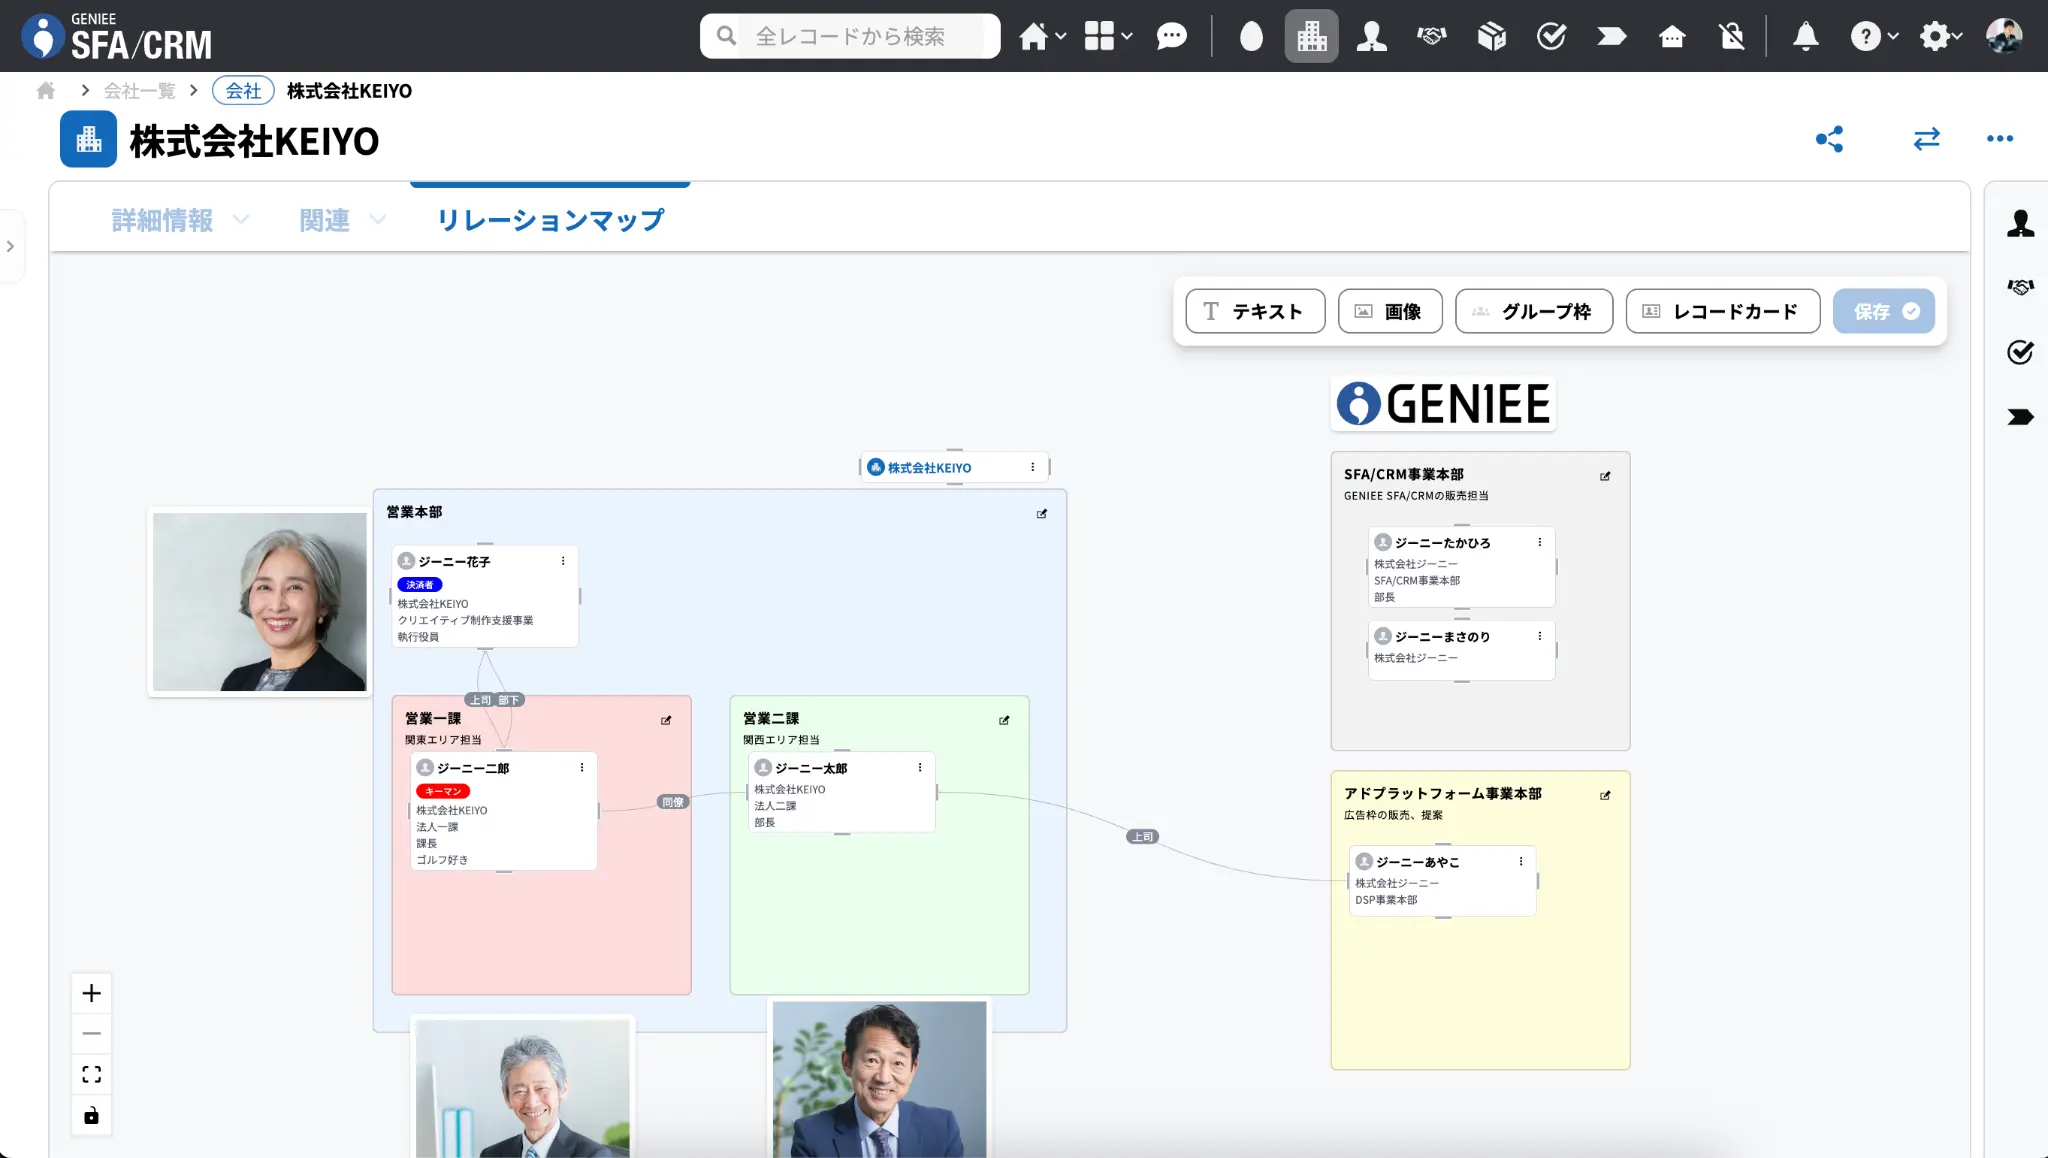Image resolution: width=2048 pixels, height=1158 pixels.
Task: Fit map to view button
Action: 91,1074
